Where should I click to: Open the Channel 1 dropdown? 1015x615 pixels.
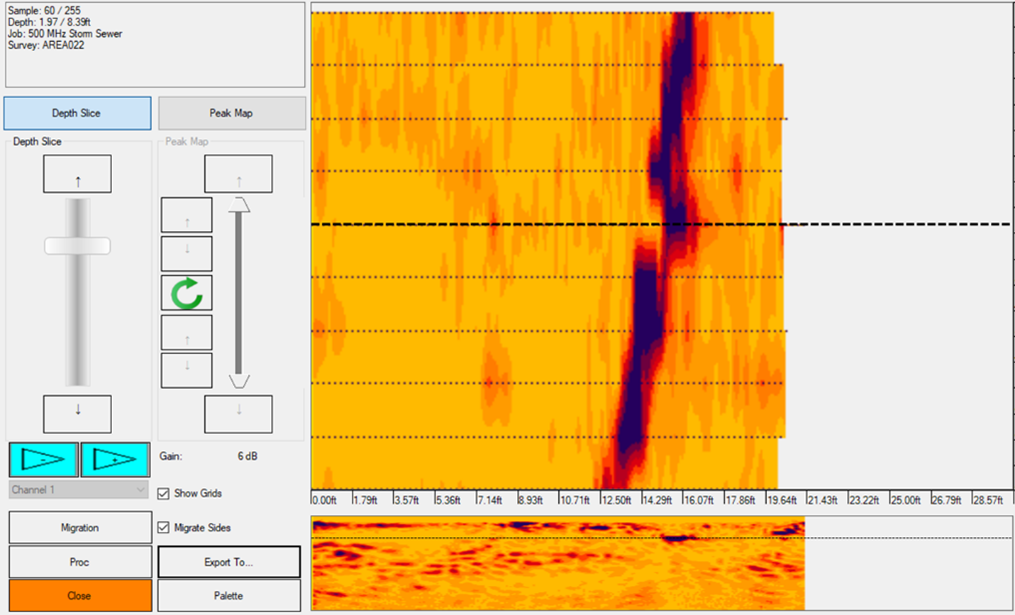tap(79, 490)
